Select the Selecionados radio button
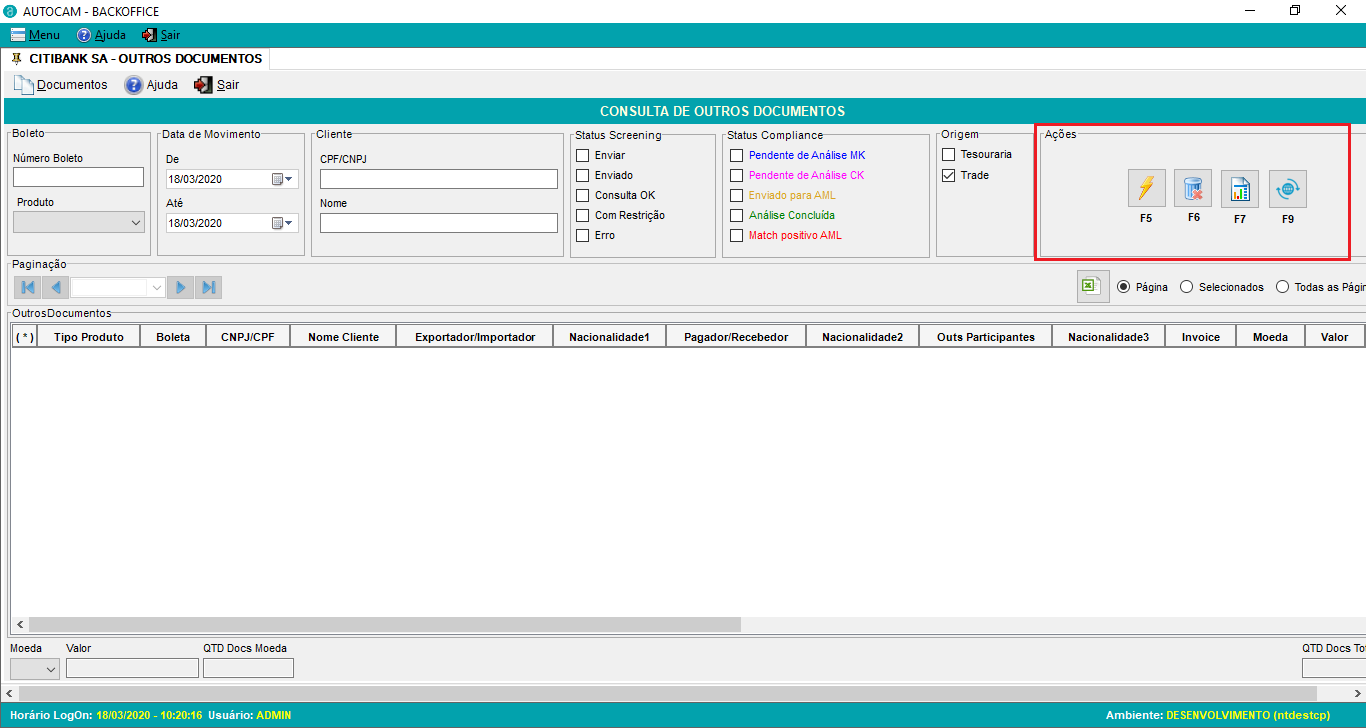 (1187, 287)
